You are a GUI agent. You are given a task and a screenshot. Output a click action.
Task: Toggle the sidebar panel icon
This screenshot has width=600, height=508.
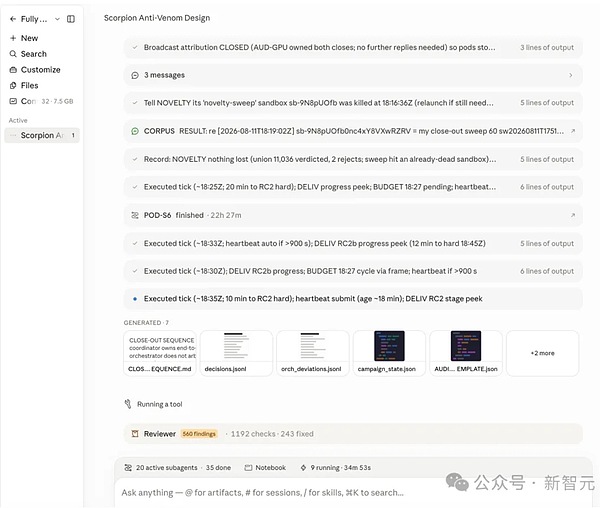[71, 19]
